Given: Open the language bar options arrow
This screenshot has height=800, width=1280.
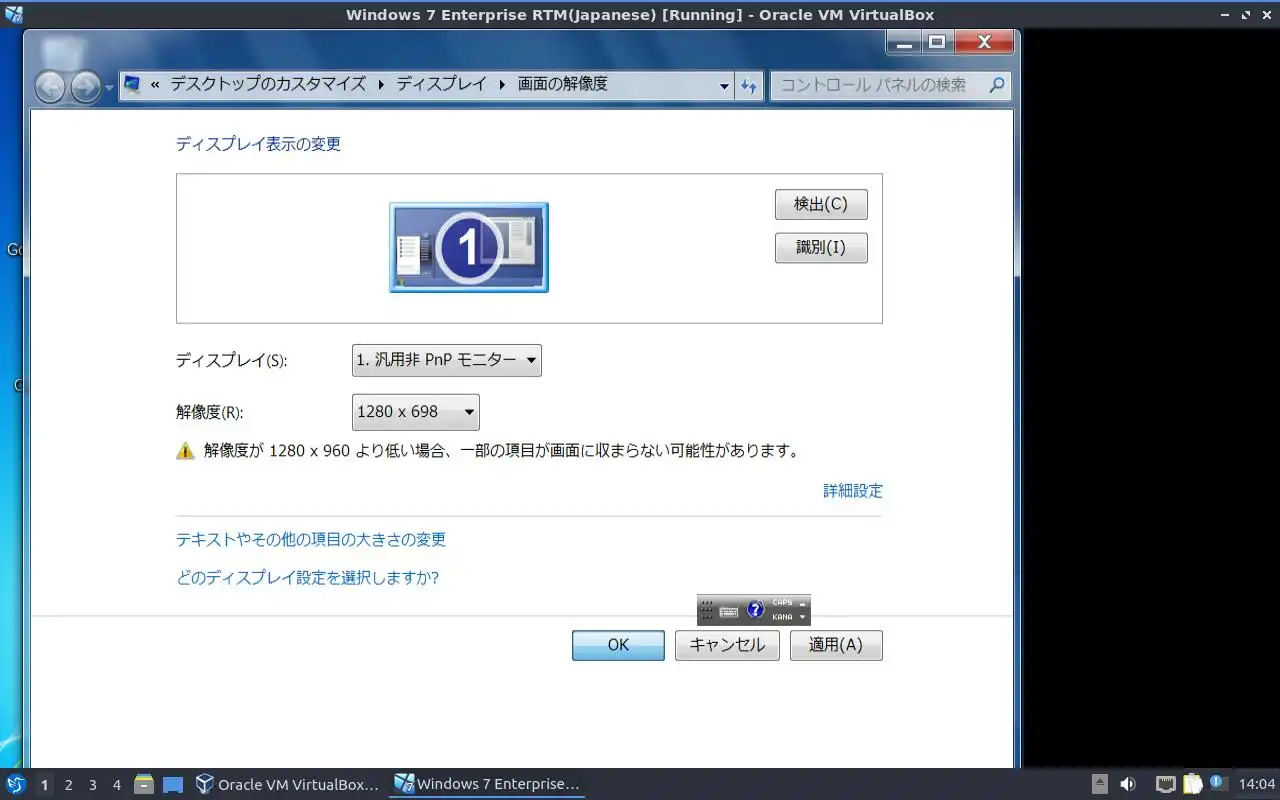Looking at the screenshot, I should coord(802,617).
